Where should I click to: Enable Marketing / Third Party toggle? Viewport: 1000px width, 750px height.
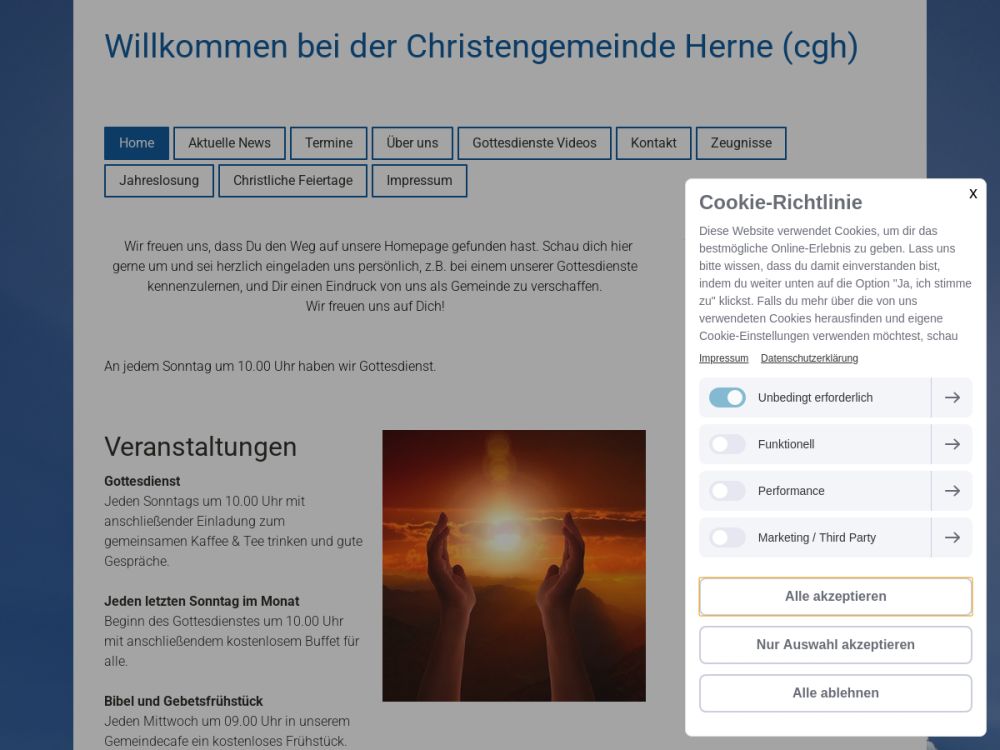pyautogui.click(x=727, y=538)
